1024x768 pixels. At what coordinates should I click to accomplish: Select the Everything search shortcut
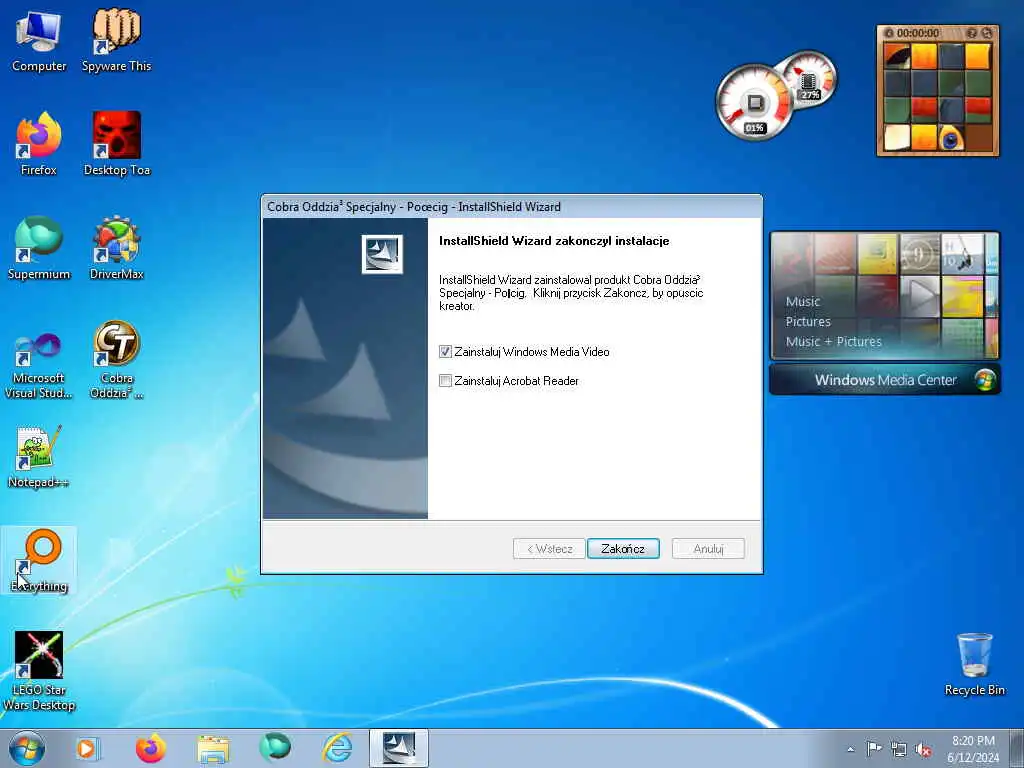coord(39,560)
